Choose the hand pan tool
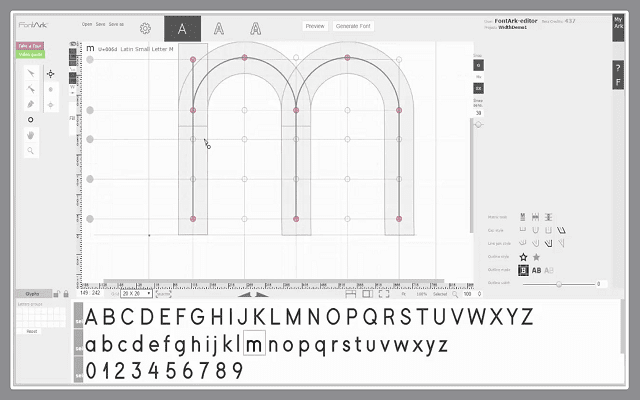Screen dimensions: 640x400 pos(31,134)
